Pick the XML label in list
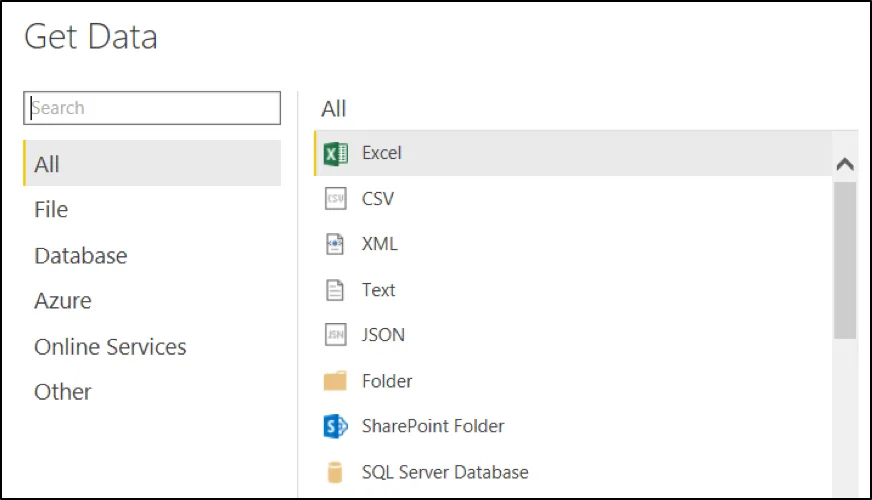Screen dimensions: 872x500 [x=380, y=244]
